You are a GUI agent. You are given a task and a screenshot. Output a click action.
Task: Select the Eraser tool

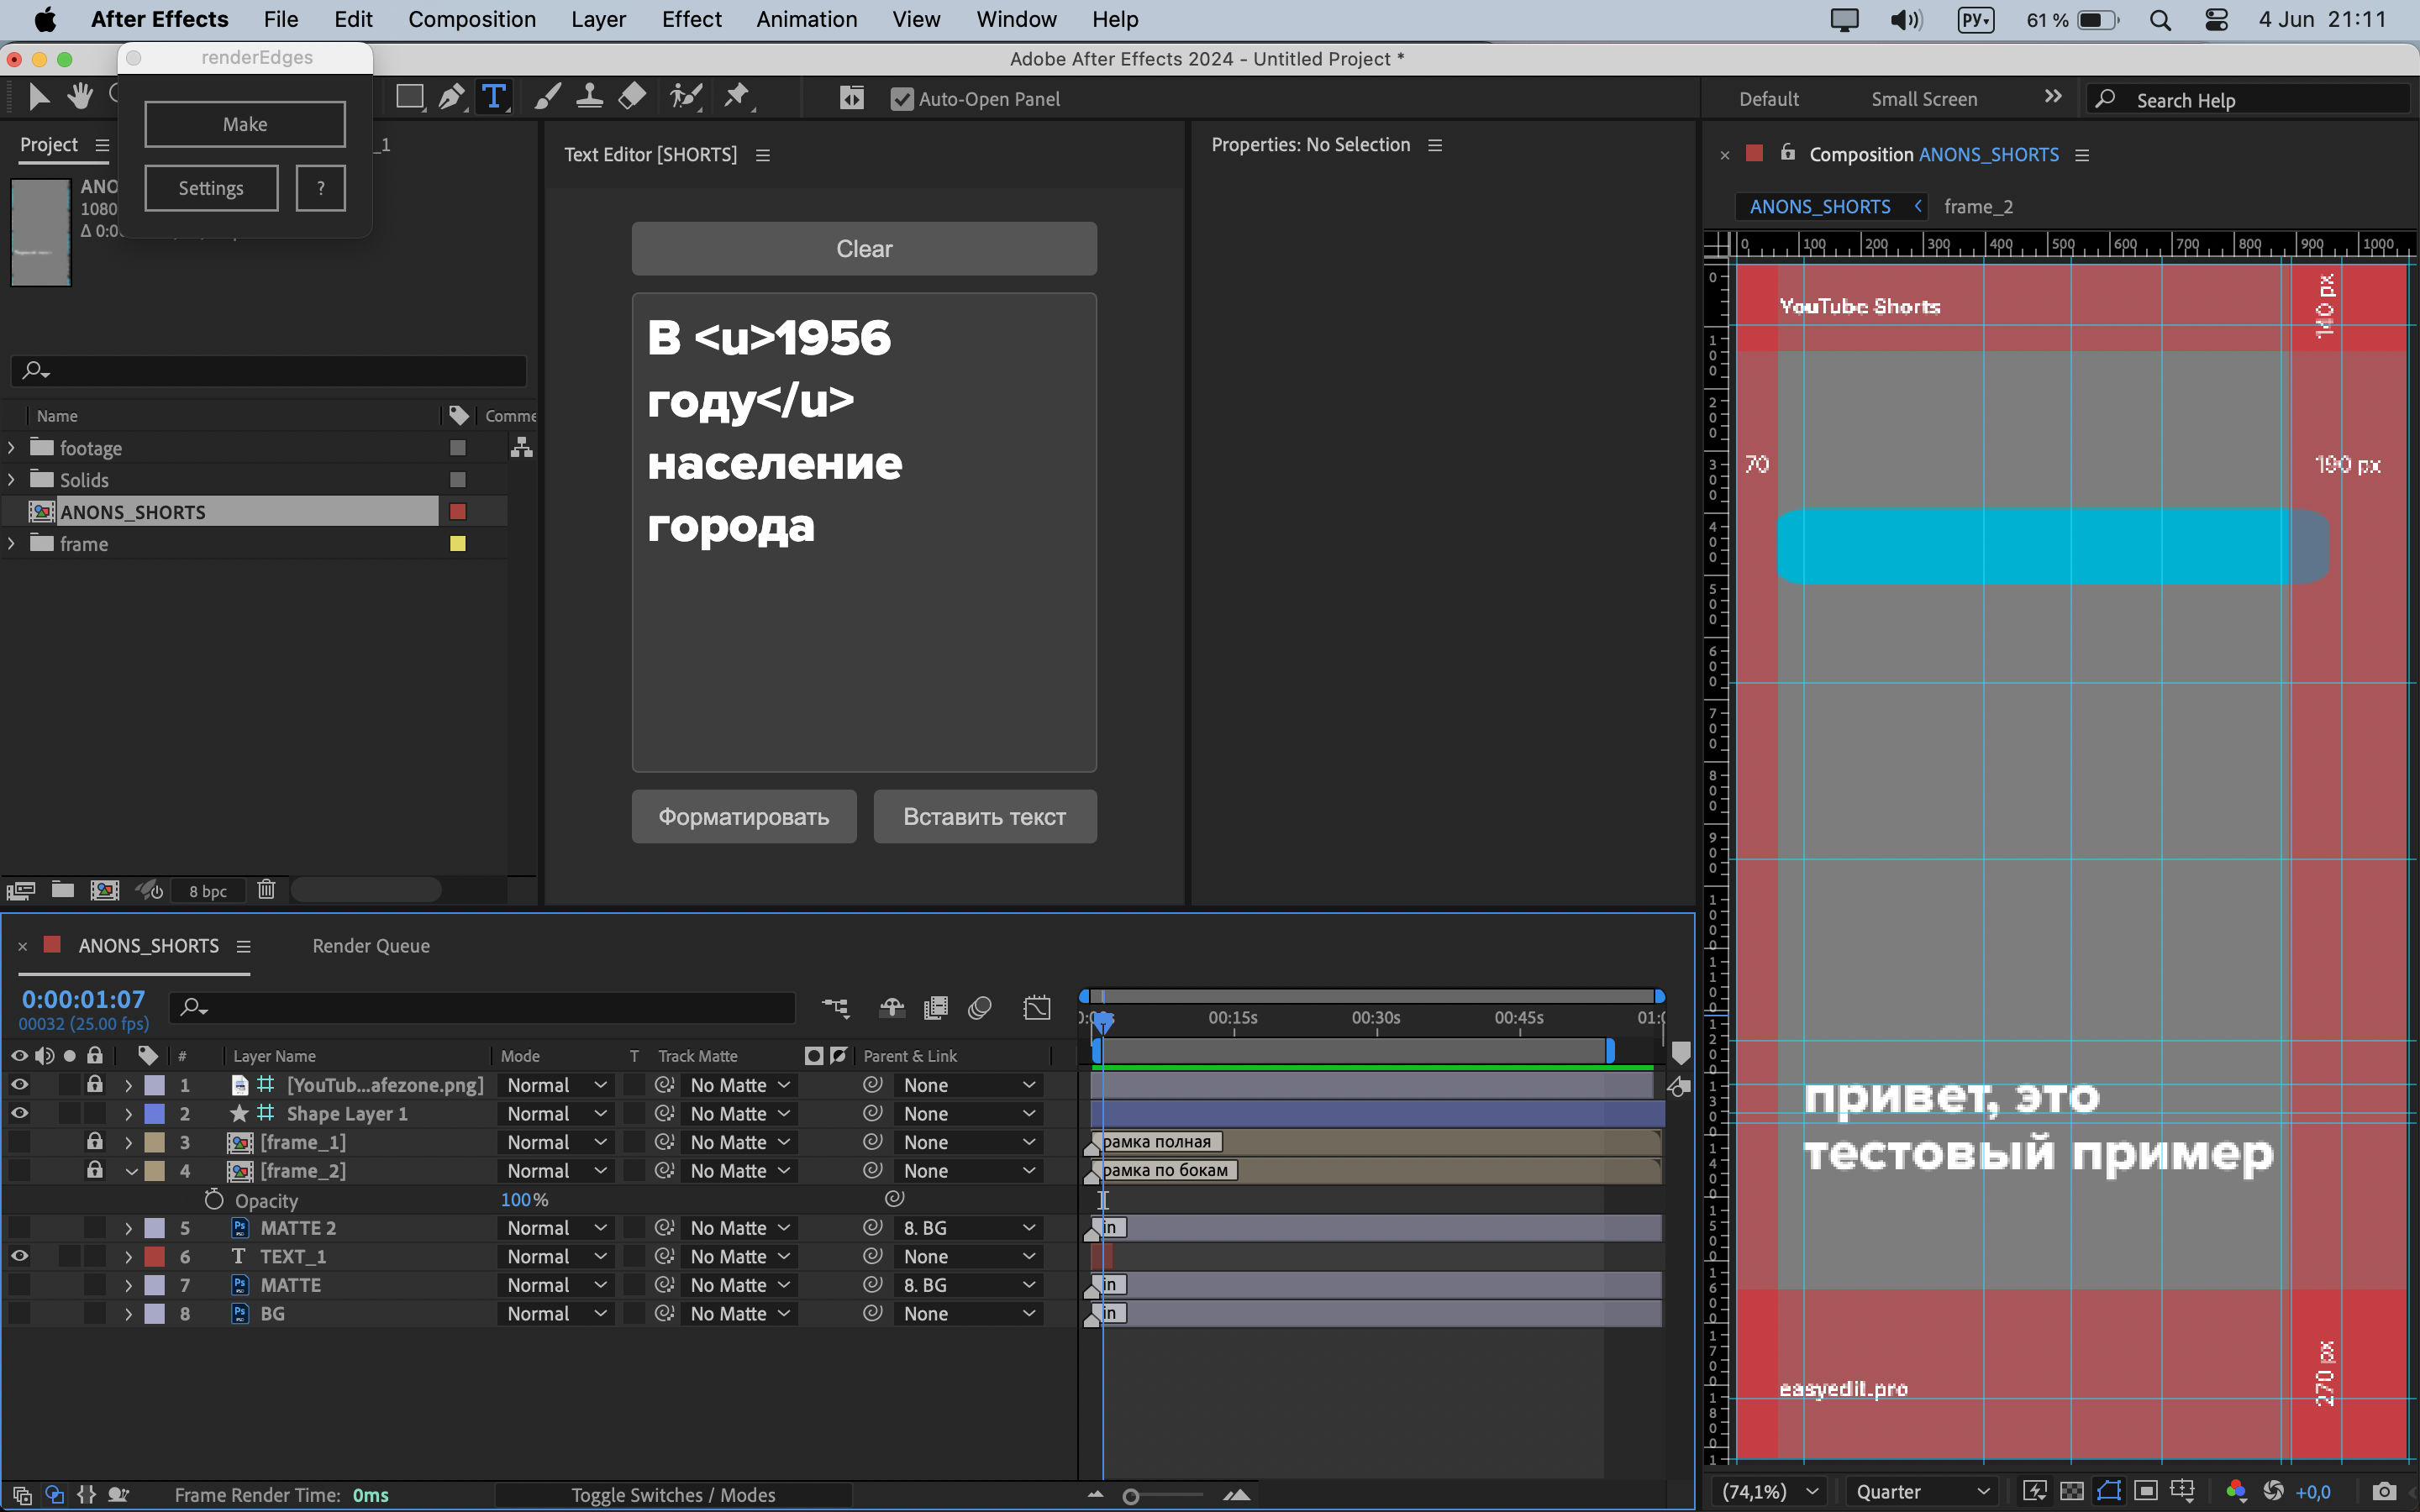[x=632, y=97]
